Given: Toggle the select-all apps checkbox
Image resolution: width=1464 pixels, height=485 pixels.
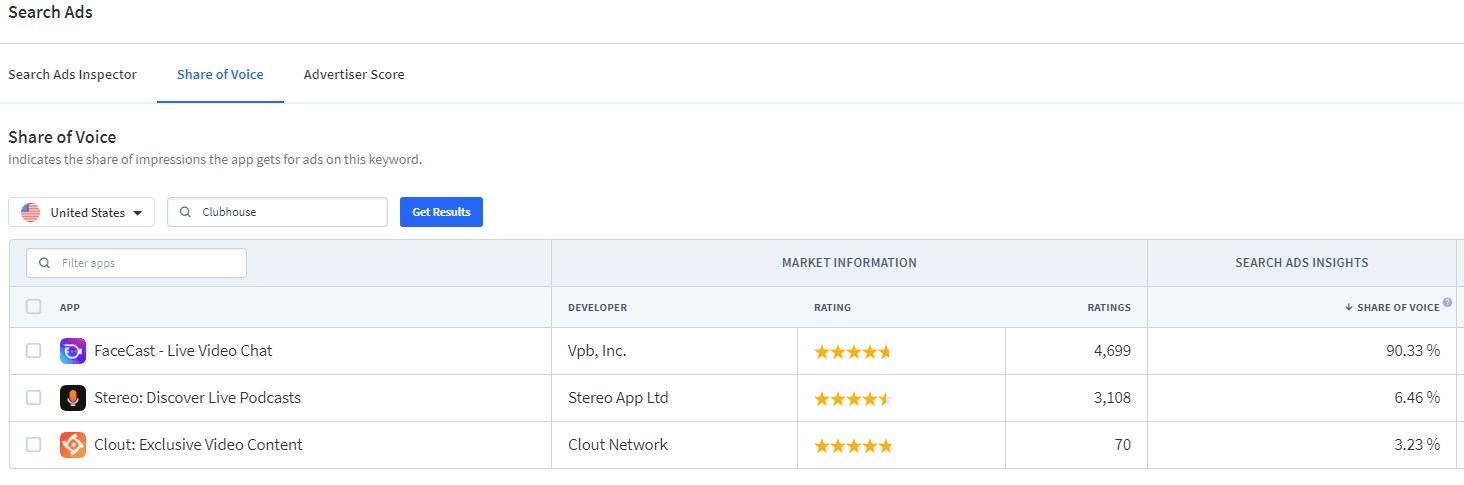Looking at the screenshot, I should coord(34,307).
